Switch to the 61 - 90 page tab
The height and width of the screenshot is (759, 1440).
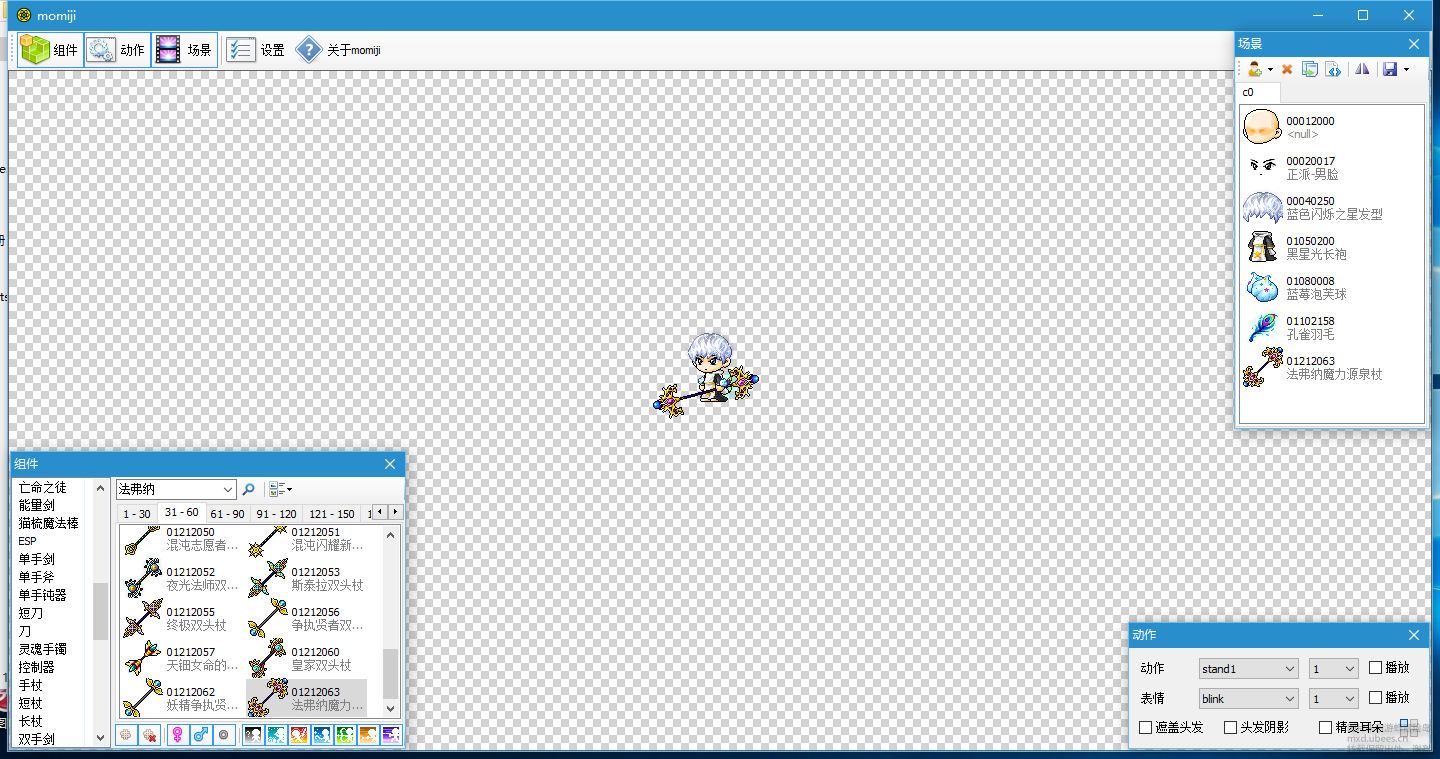click(x=228, y=513)
